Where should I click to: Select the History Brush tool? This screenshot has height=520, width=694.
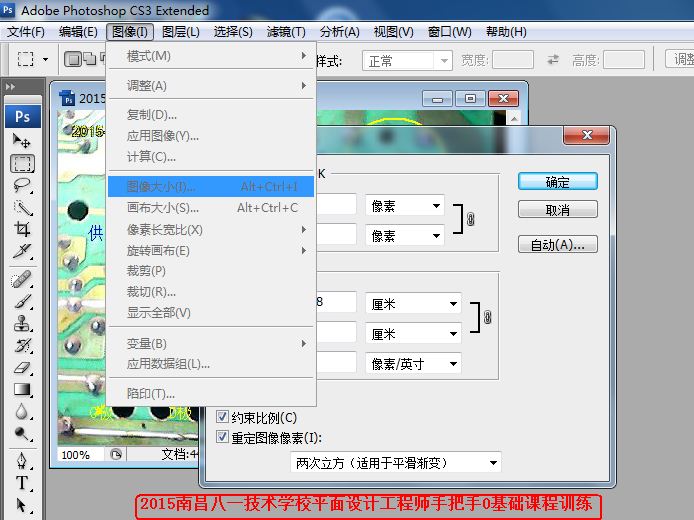[22, 346]
